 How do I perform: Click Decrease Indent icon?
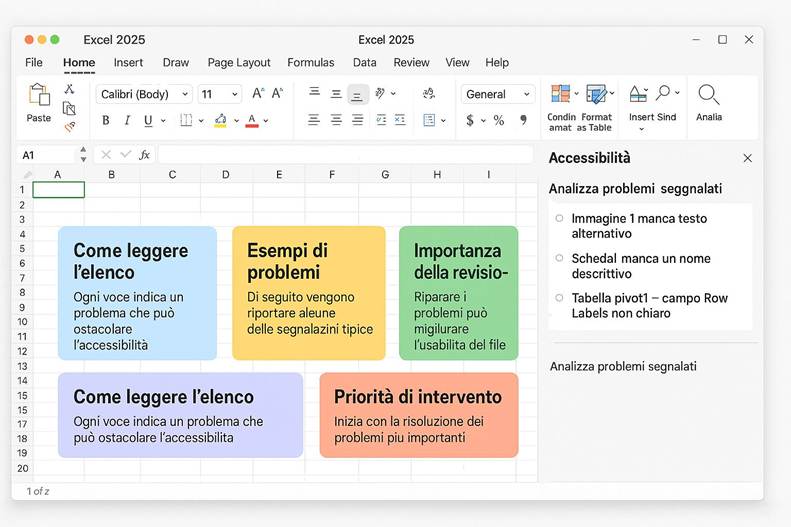381,120
